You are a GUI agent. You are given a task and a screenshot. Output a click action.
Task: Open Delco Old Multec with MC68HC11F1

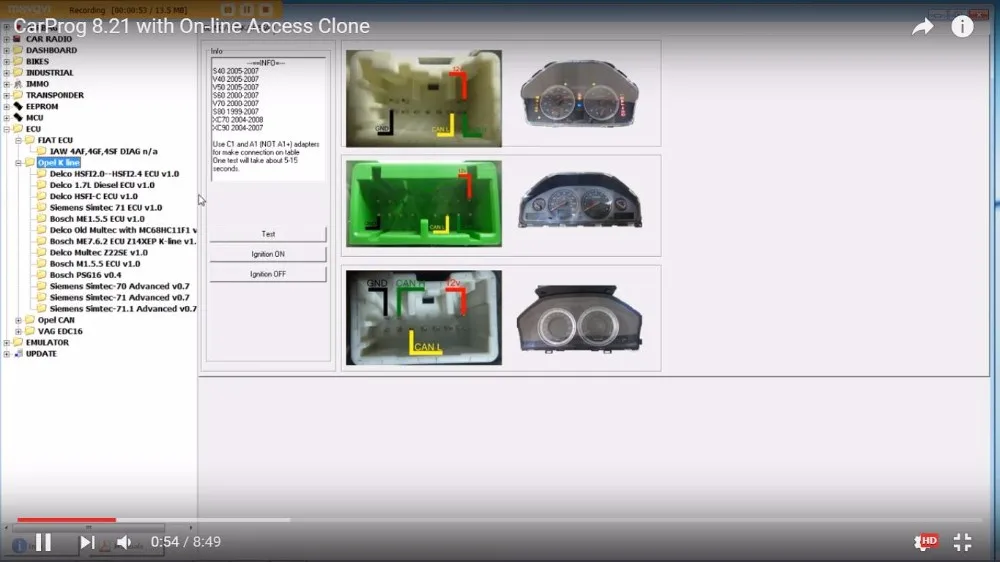tap(123, 230)
